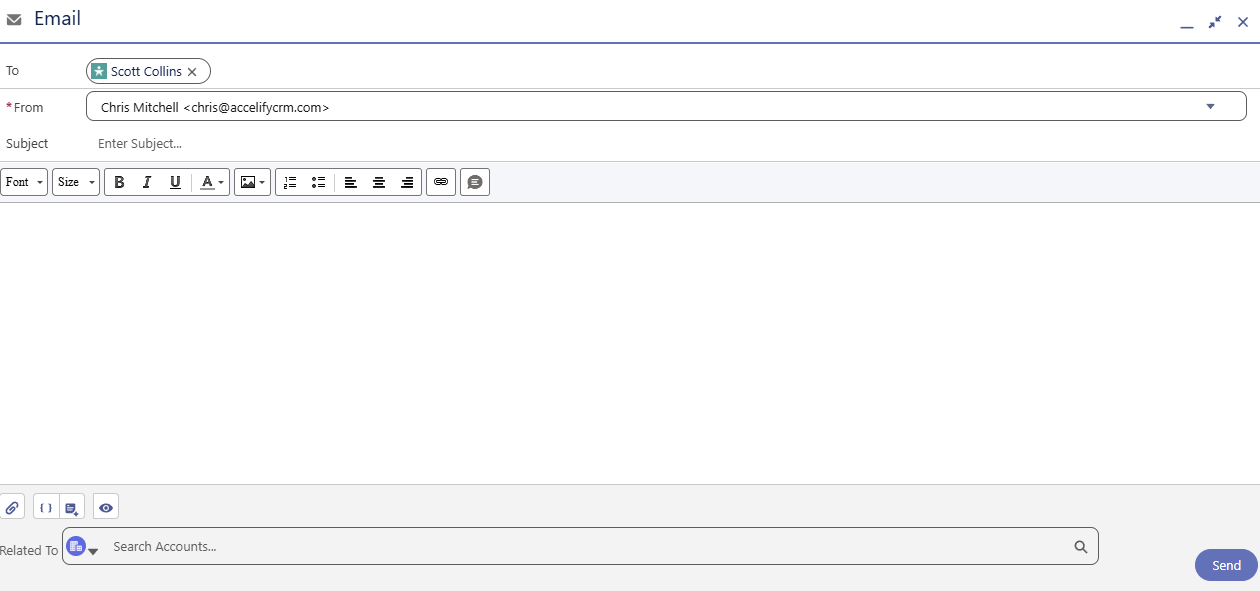Screen dimensions: 1260x591
Task: Remove Scott Collins from recipients
Action: (192, 72)
